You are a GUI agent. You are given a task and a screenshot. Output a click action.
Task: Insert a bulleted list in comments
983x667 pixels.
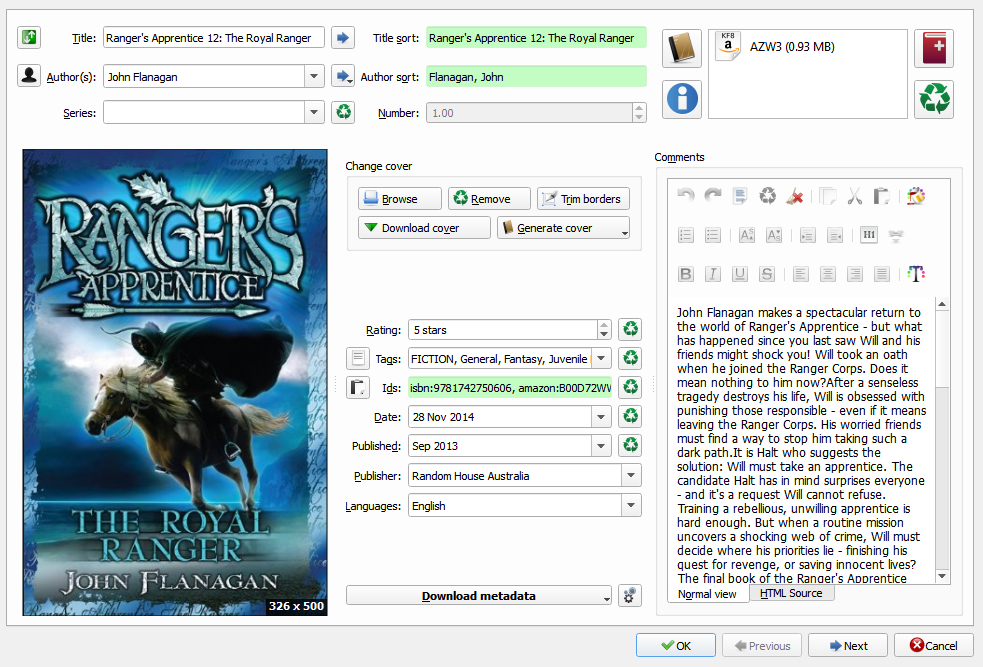[x=713, y=235]
